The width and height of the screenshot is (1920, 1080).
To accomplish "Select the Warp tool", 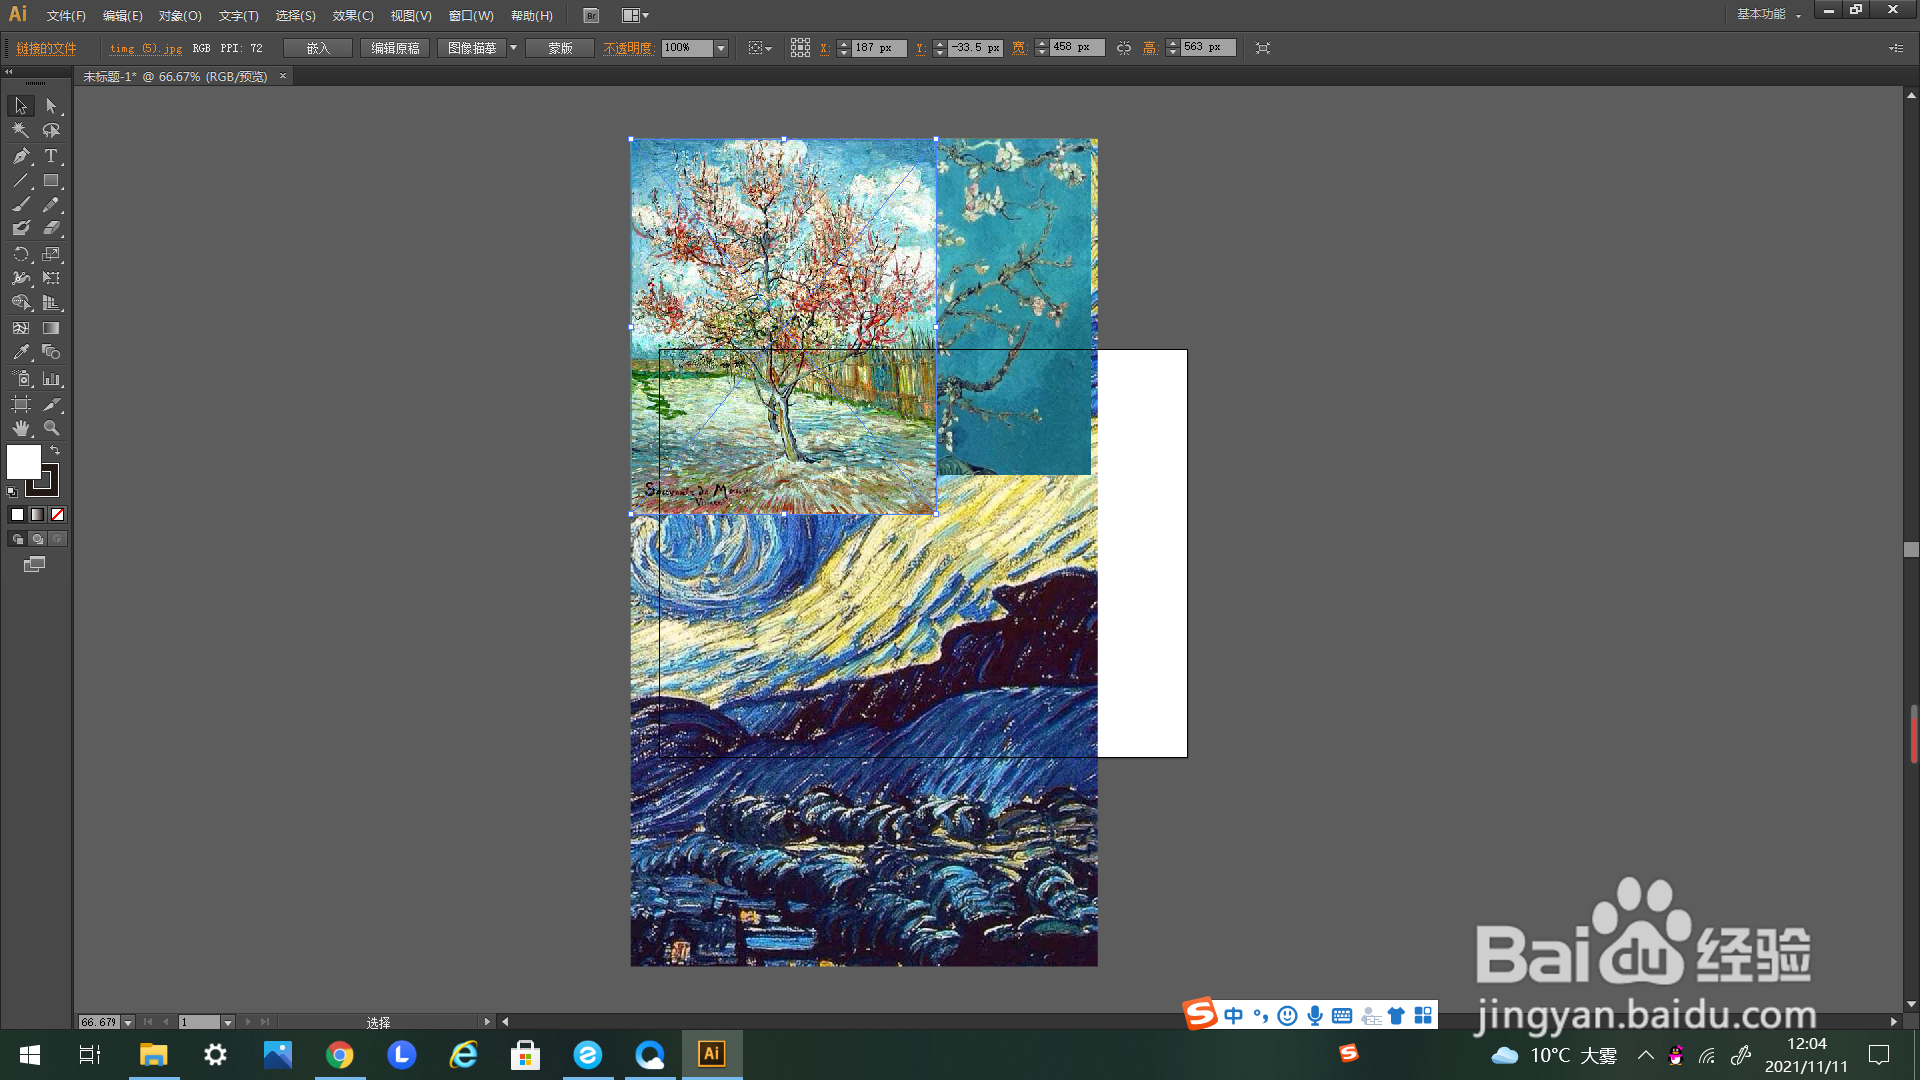I will [x=21, y=278].
